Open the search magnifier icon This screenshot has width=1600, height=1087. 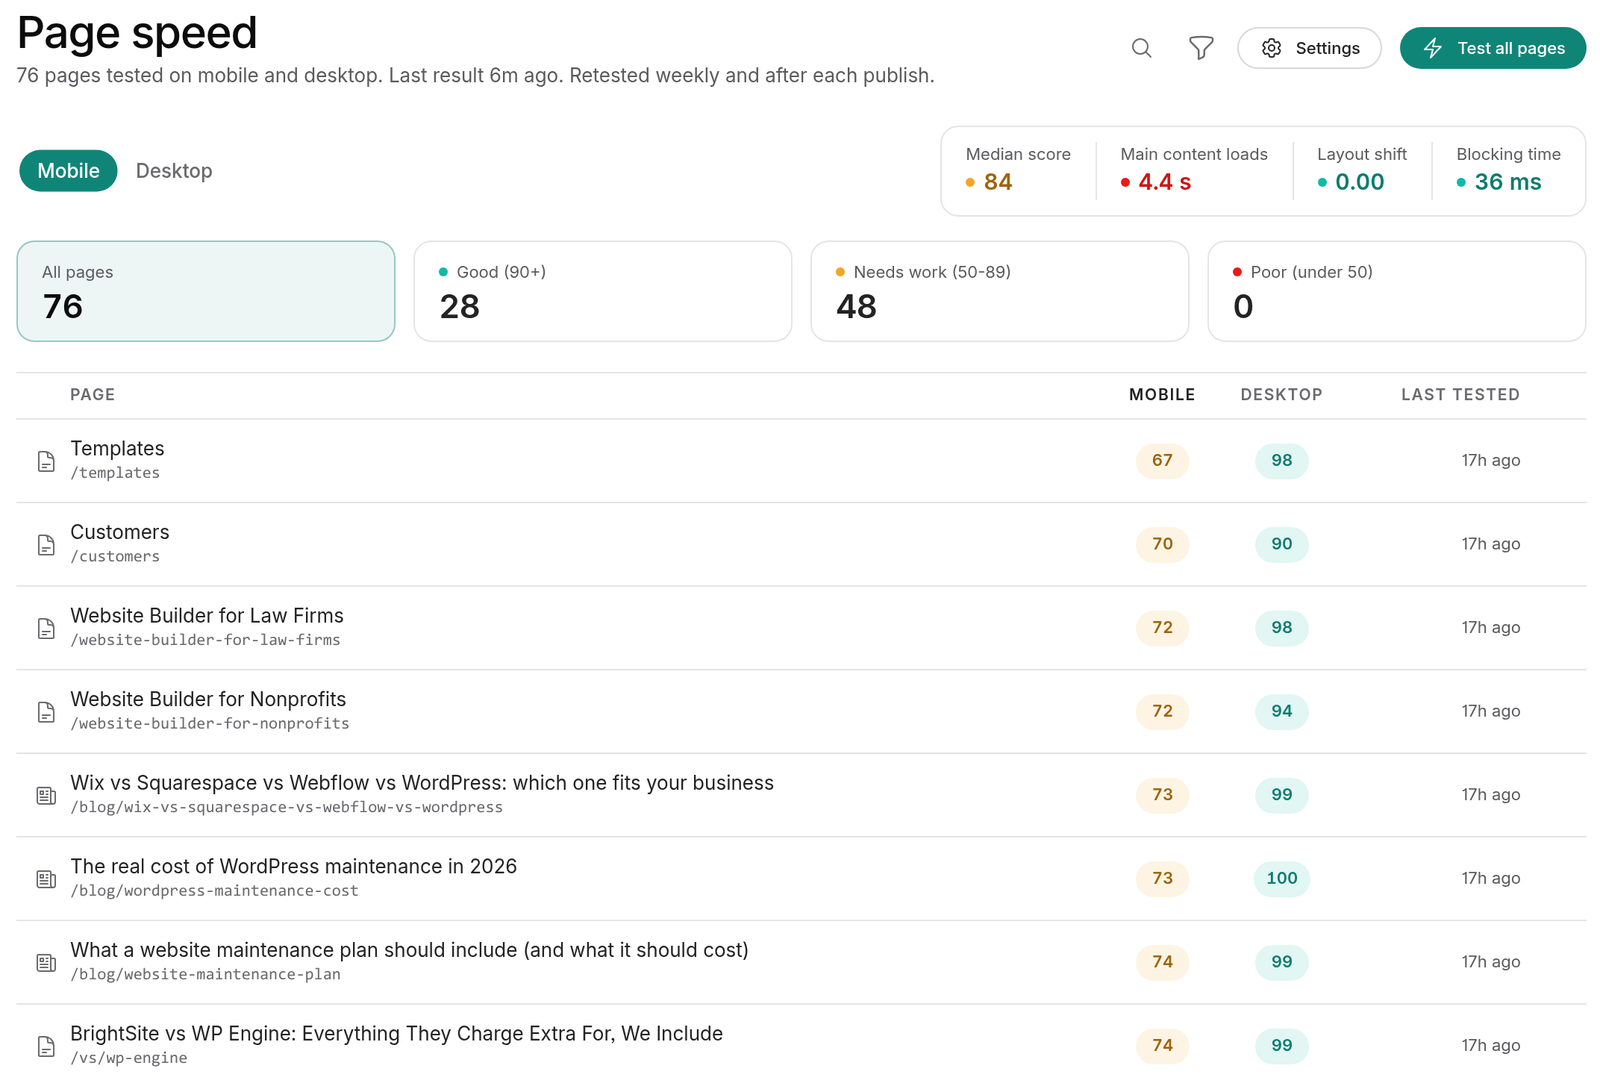1141,48
